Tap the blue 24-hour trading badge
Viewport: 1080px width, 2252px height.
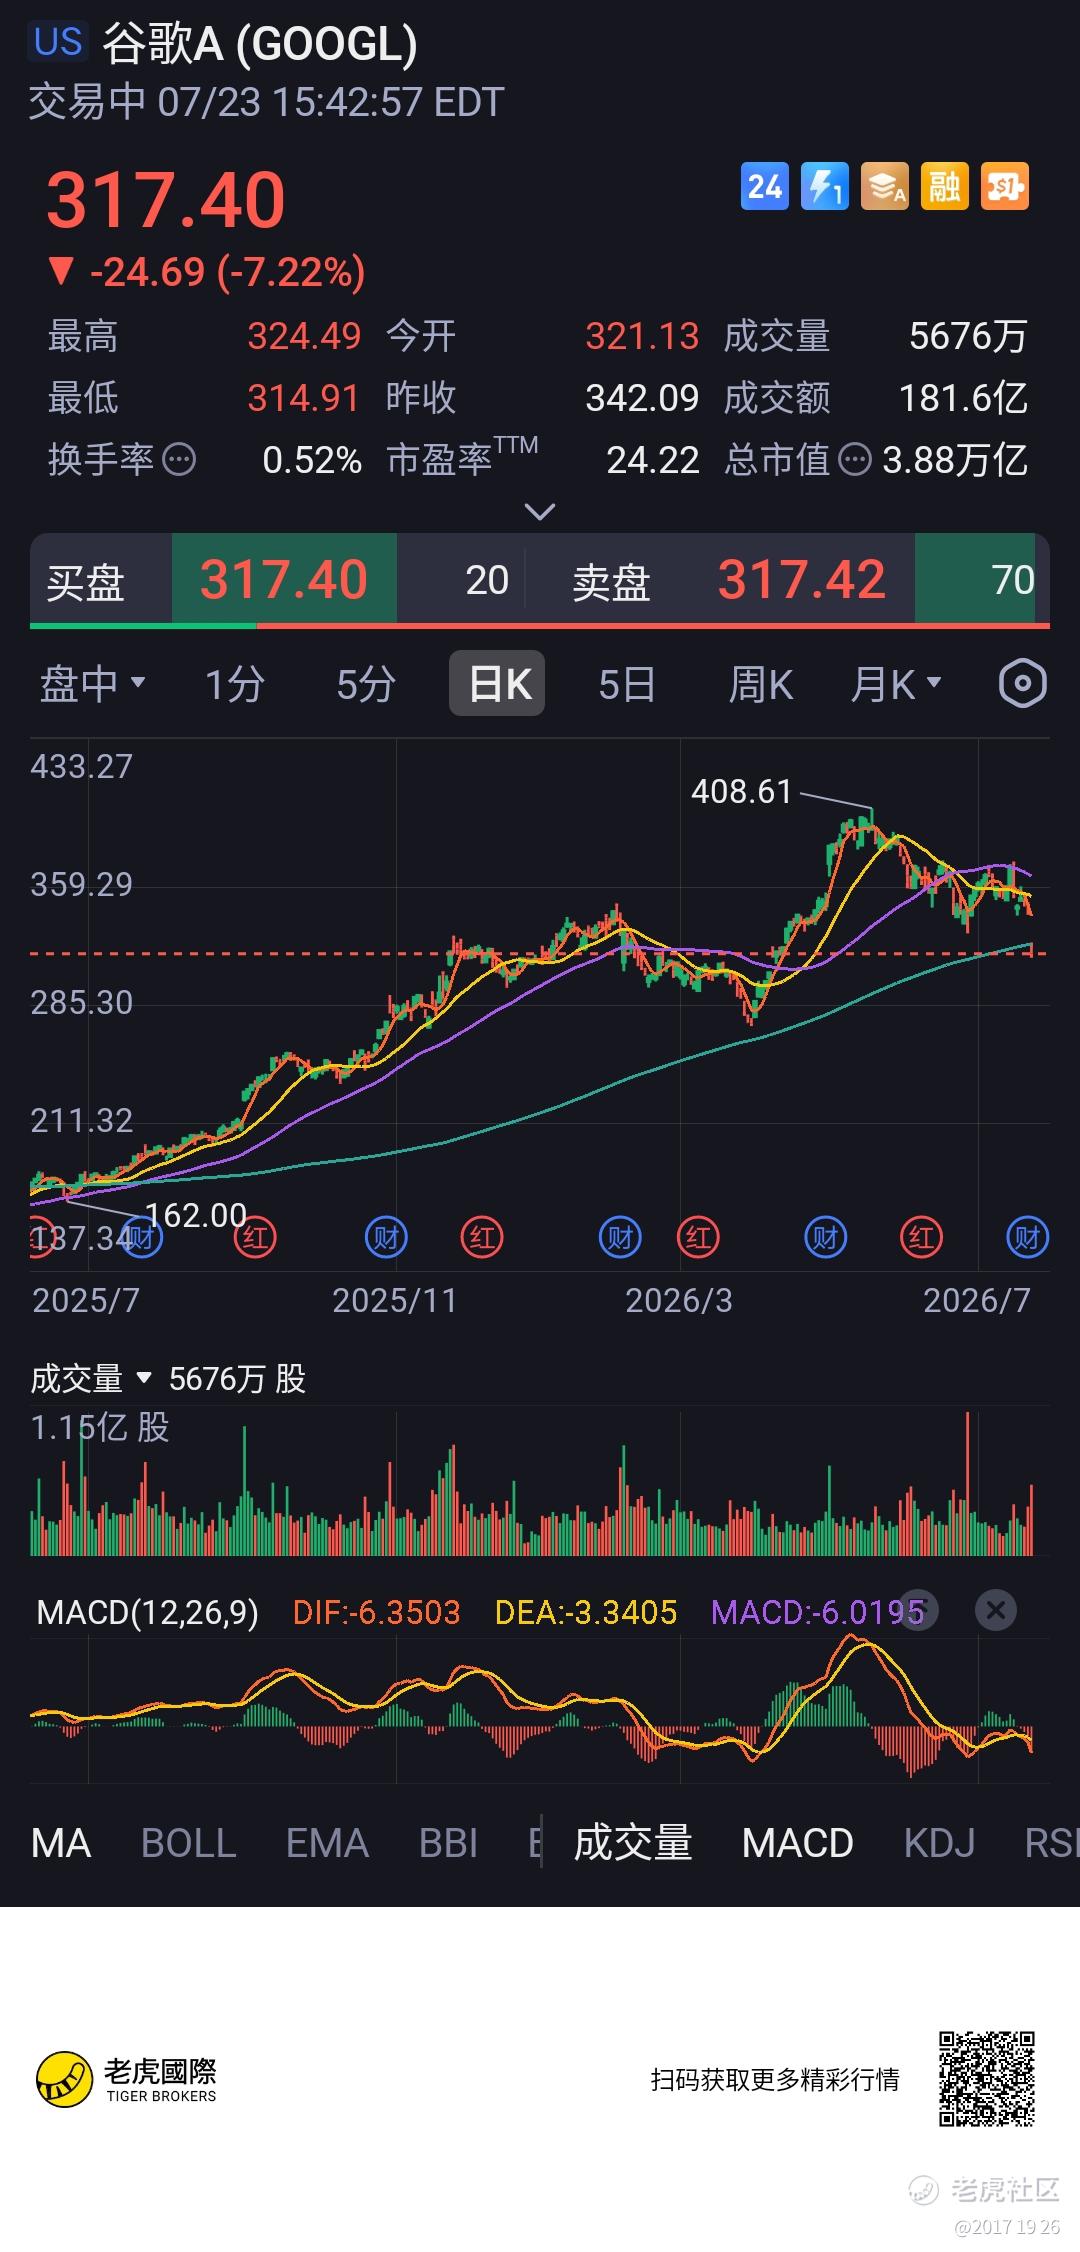pyautogui.click(x=764, y=187)
